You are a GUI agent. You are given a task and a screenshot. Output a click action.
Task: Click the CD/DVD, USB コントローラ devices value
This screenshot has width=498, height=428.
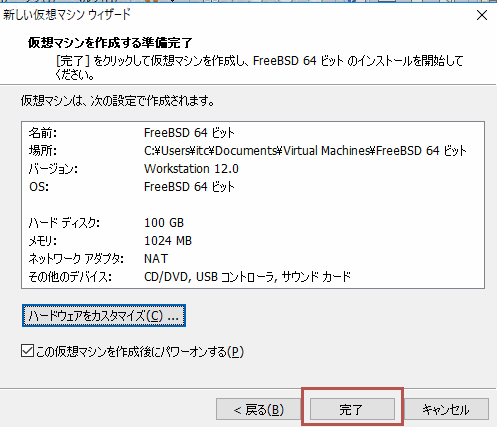[x=247, y=277]
